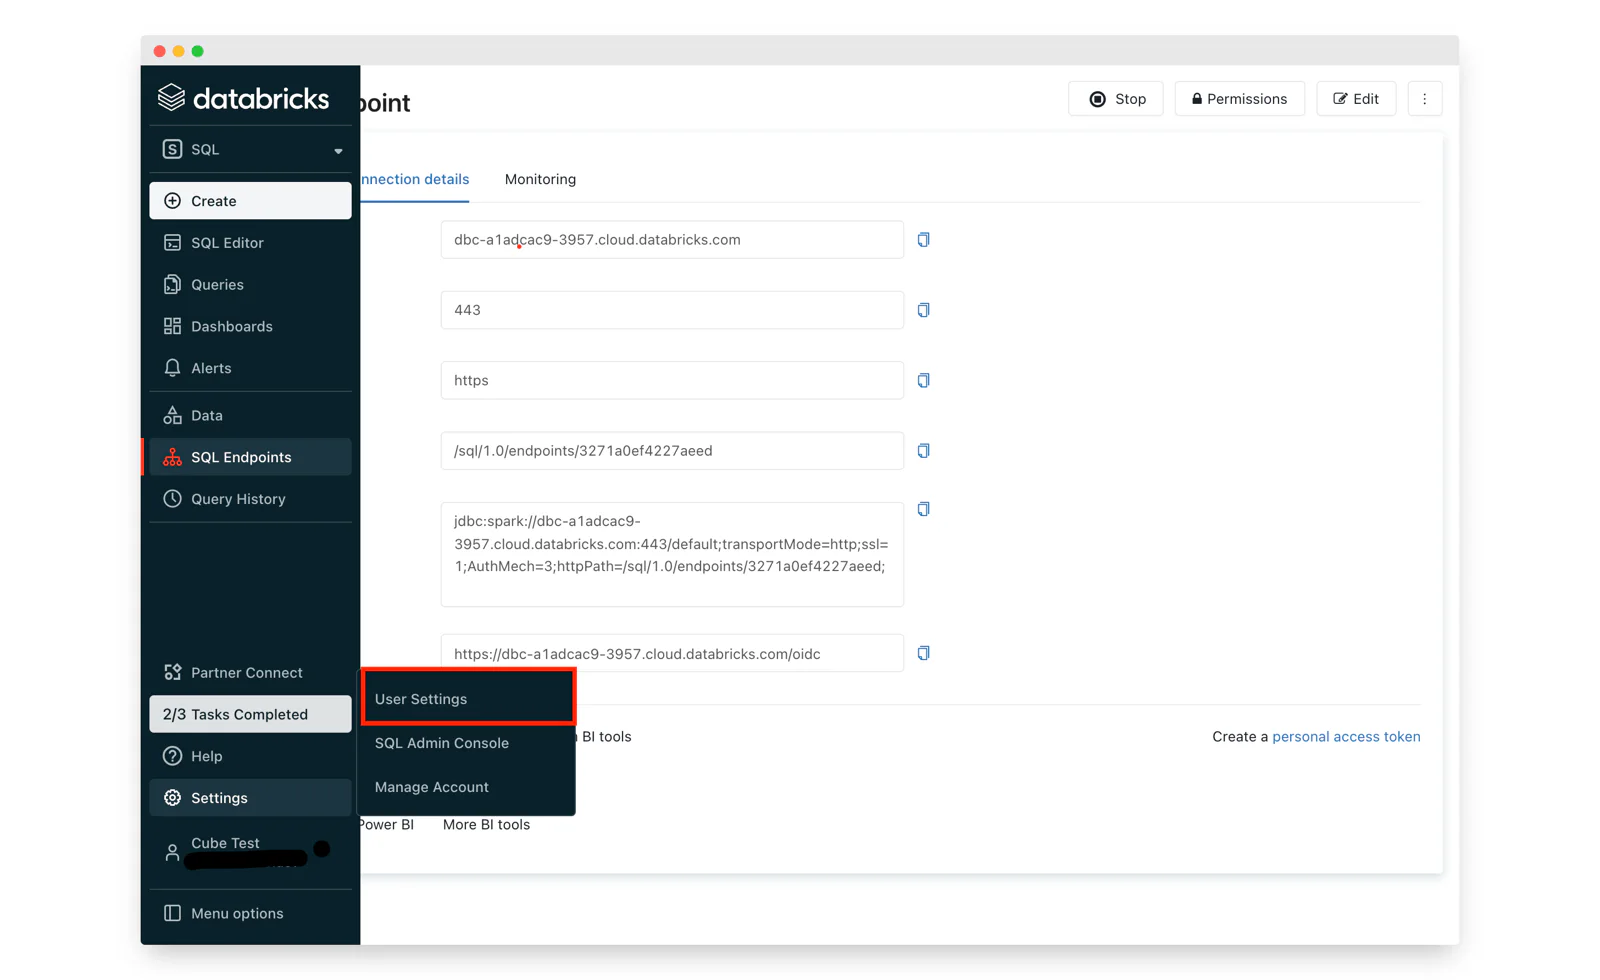The image size is (1600, 980).
Task: Open Partner Connect
Action: 250,673
